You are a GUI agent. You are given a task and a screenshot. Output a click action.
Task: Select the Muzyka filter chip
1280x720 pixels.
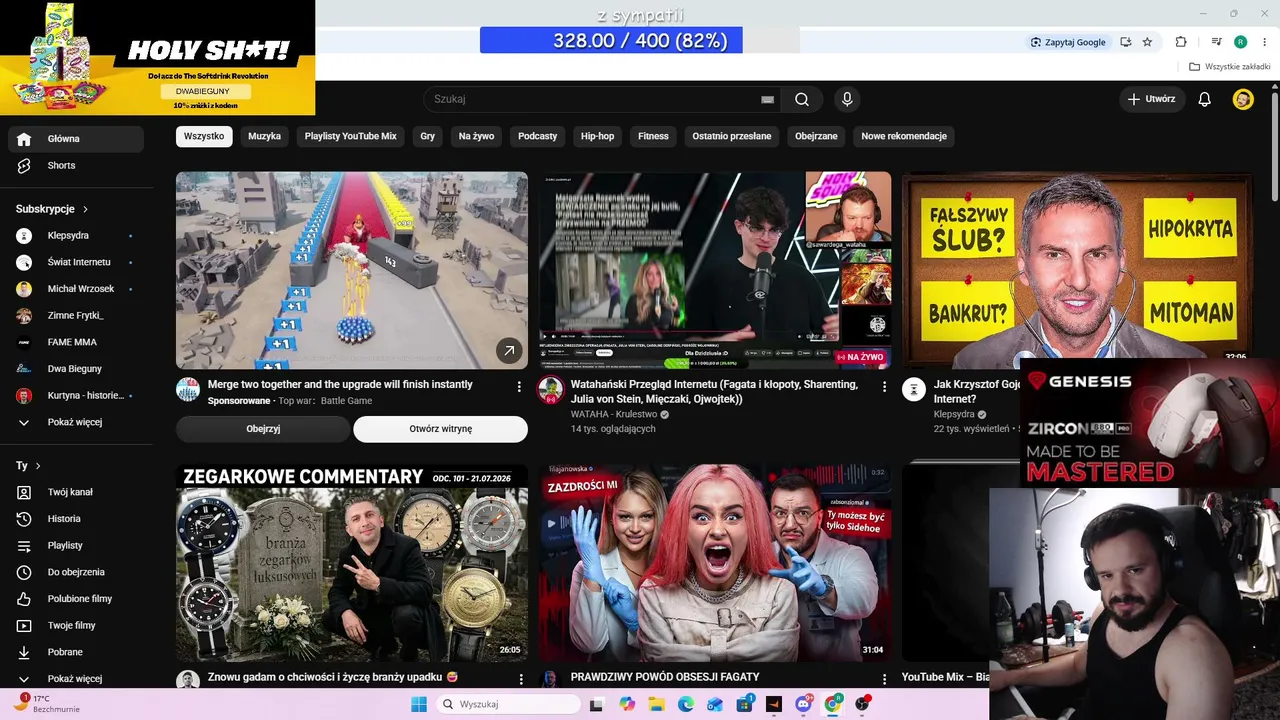click(265, 136)
